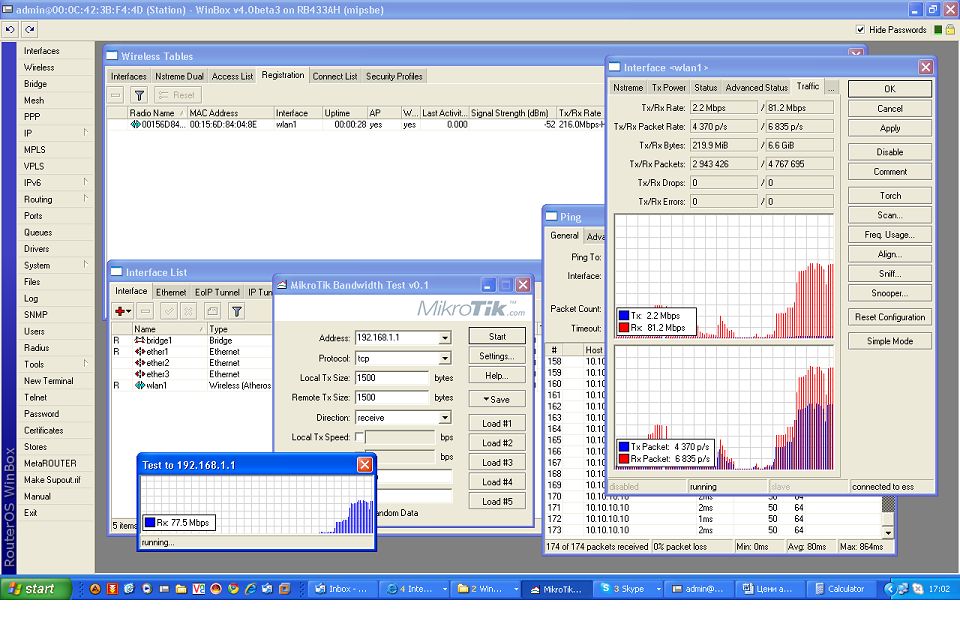Click the comment icon in Interface List toolbar

[x=211, y=311]
